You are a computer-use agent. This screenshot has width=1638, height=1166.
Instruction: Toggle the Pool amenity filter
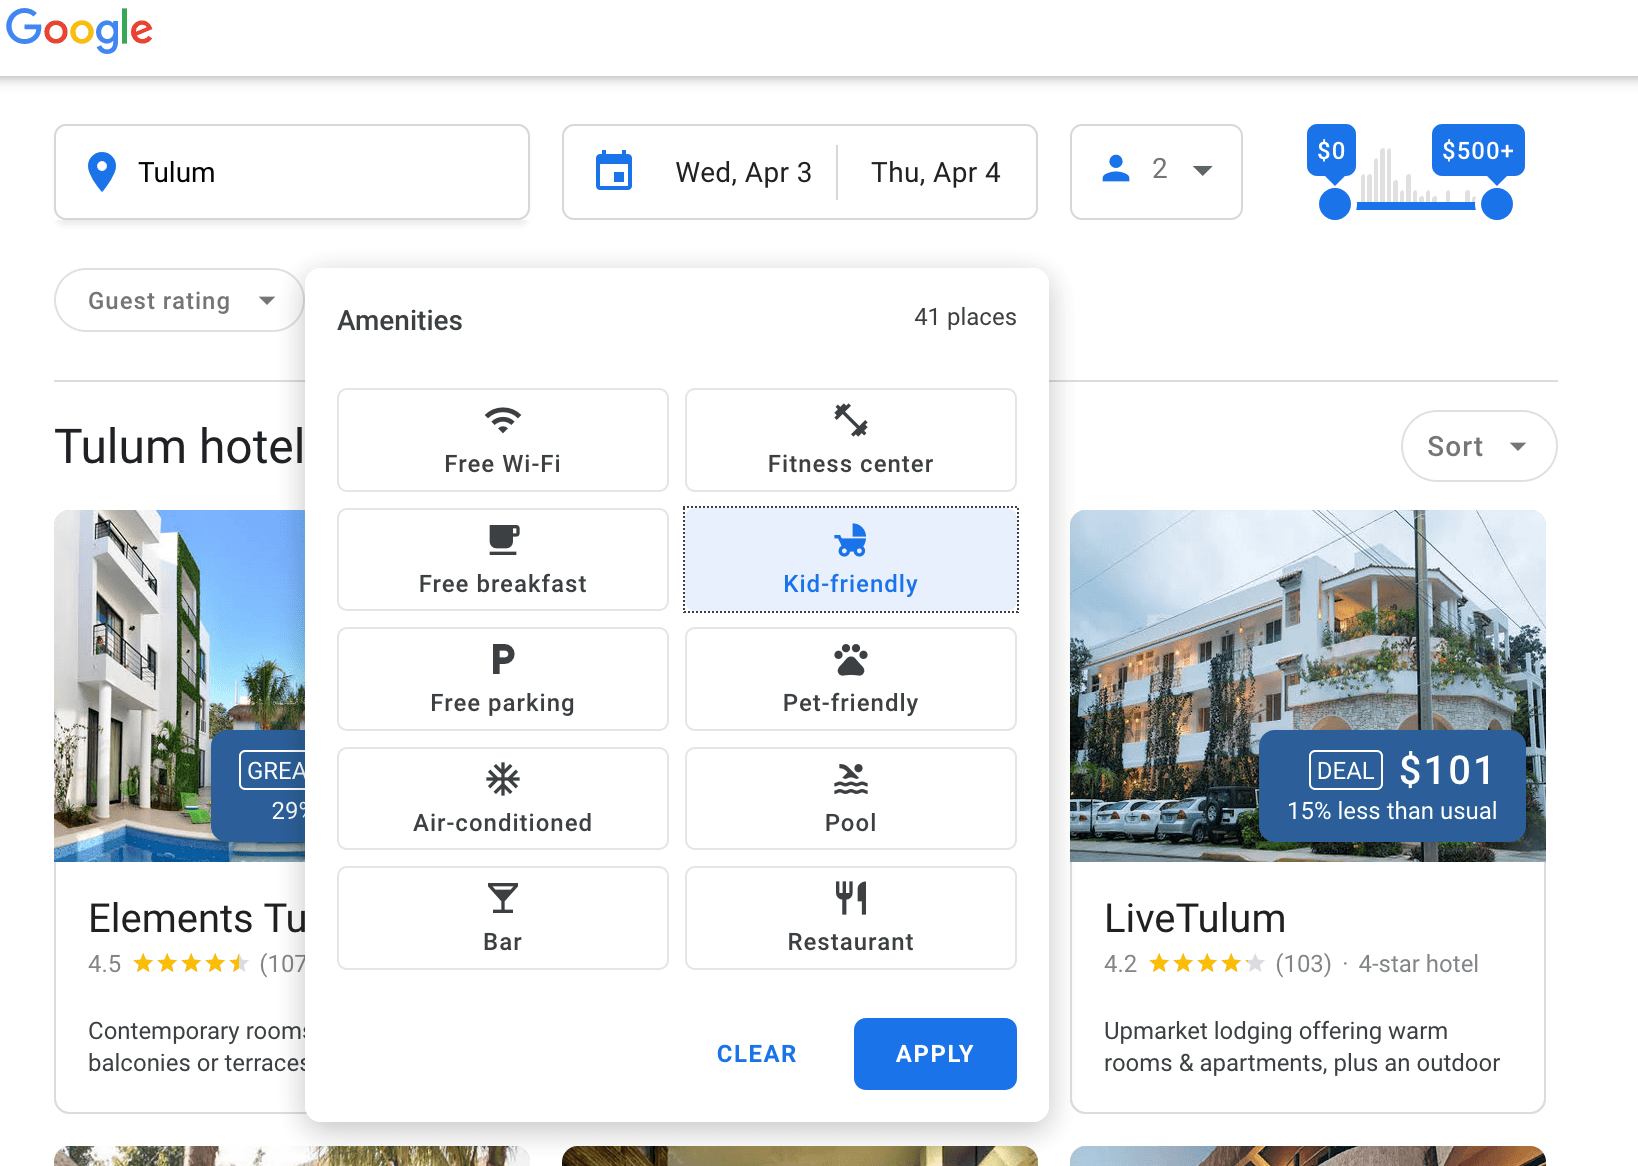851,798
